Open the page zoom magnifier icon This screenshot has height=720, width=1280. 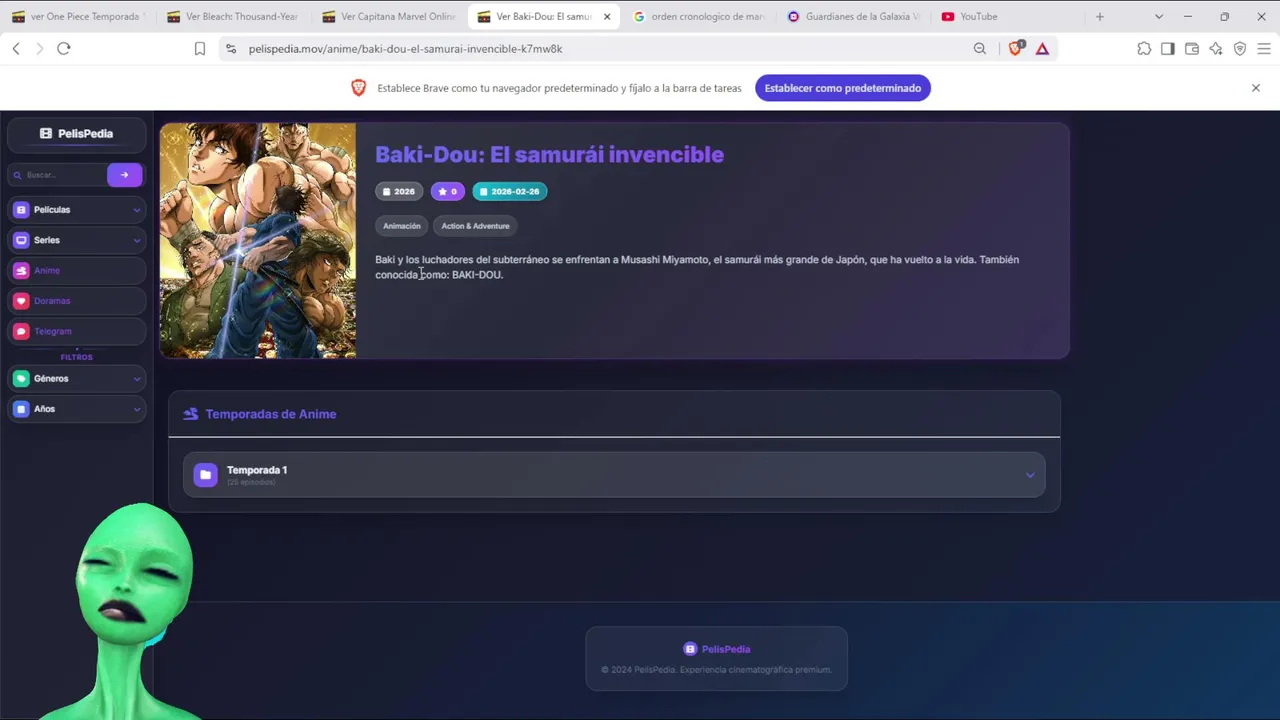(x=980, y=48)
